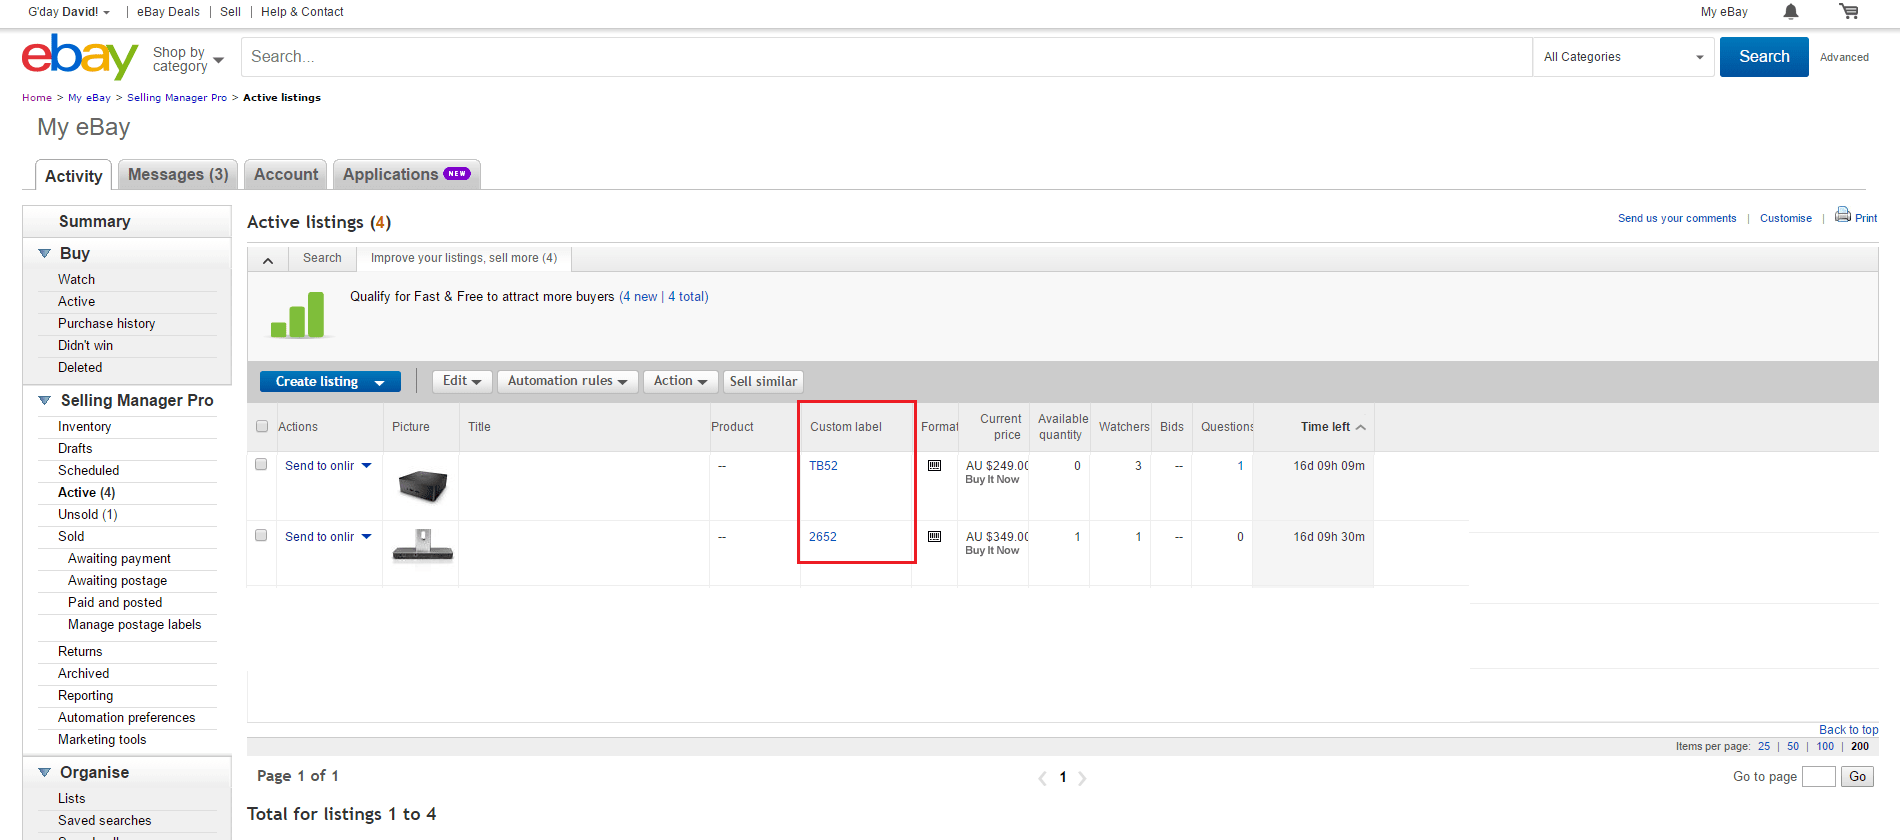Click the Back to top link
Screen dimensions: 1900x840
[1848, 730]
